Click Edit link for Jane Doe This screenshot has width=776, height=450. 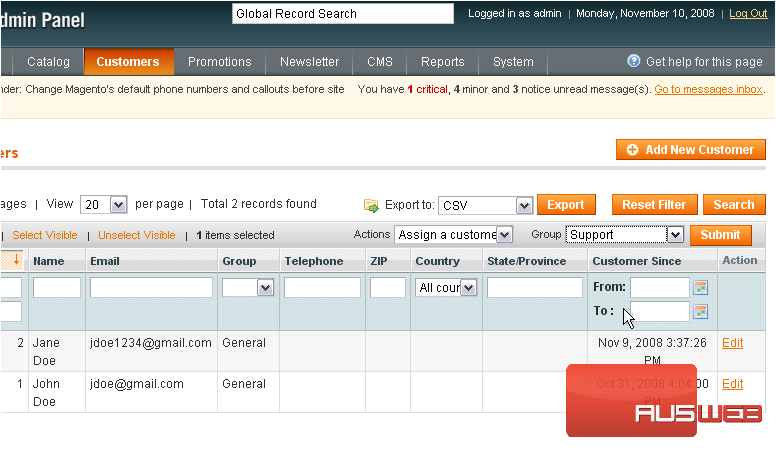click(x=732, y=343)
